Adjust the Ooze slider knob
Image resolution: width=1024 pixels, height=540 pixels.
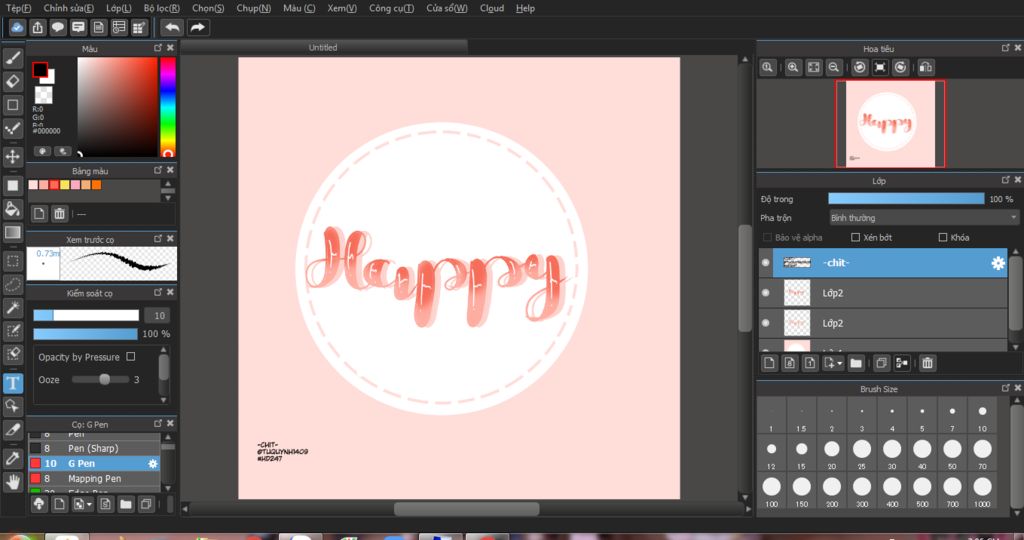104,379
